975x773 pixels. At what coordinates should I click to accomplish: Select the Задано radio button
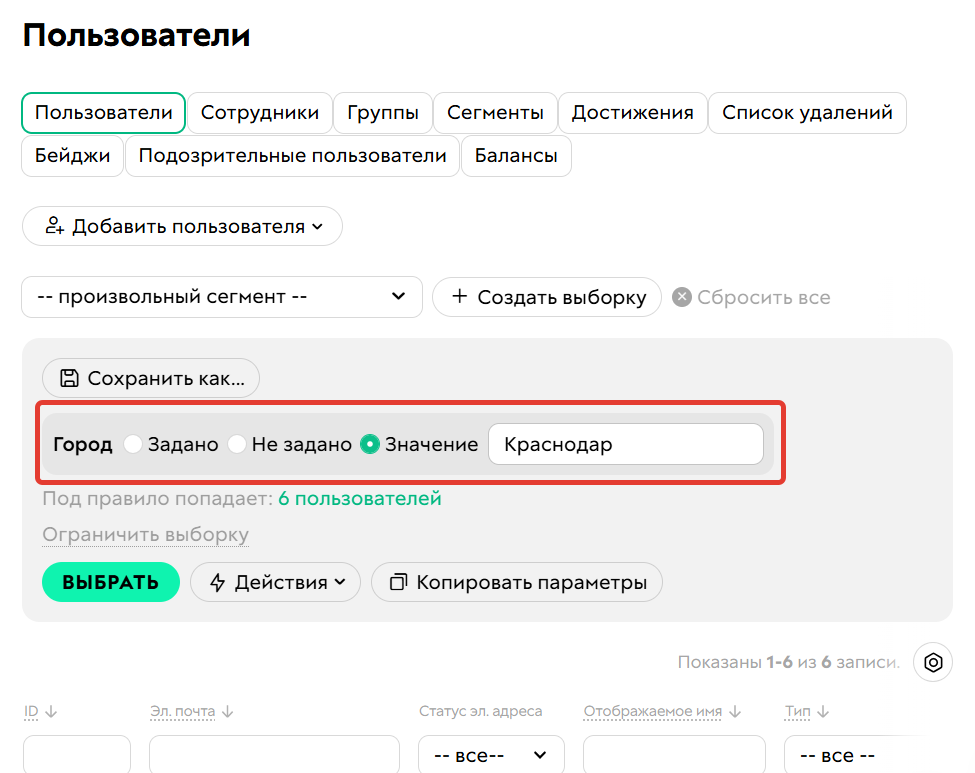pyautogui.click(x=133, y=444)
